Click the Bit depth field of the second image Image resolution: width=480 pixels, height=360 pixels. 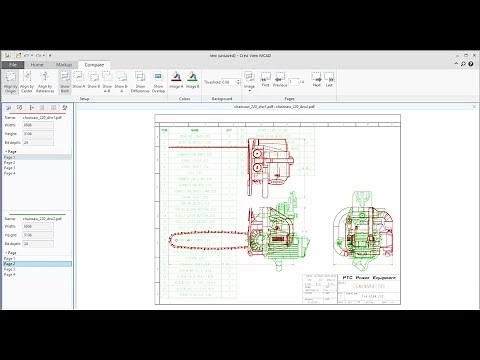click(x=38, y=244)
